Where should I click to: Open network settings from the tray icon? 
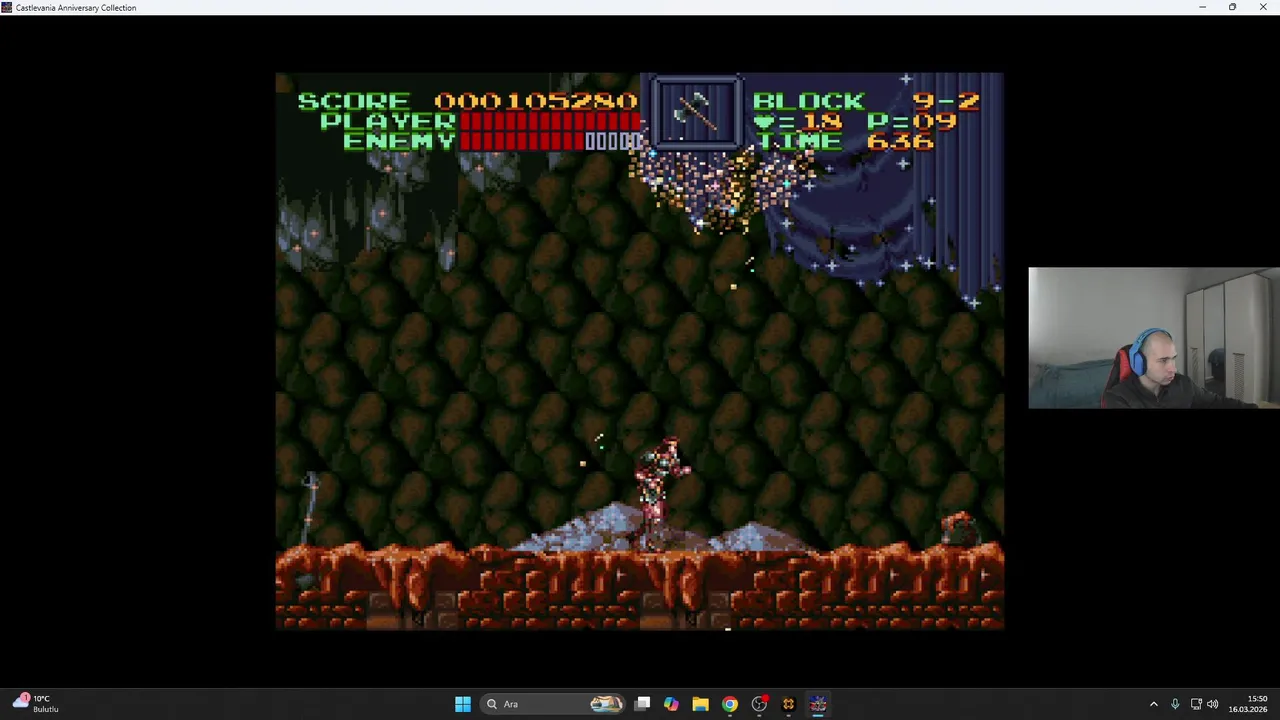point(1196,704)
